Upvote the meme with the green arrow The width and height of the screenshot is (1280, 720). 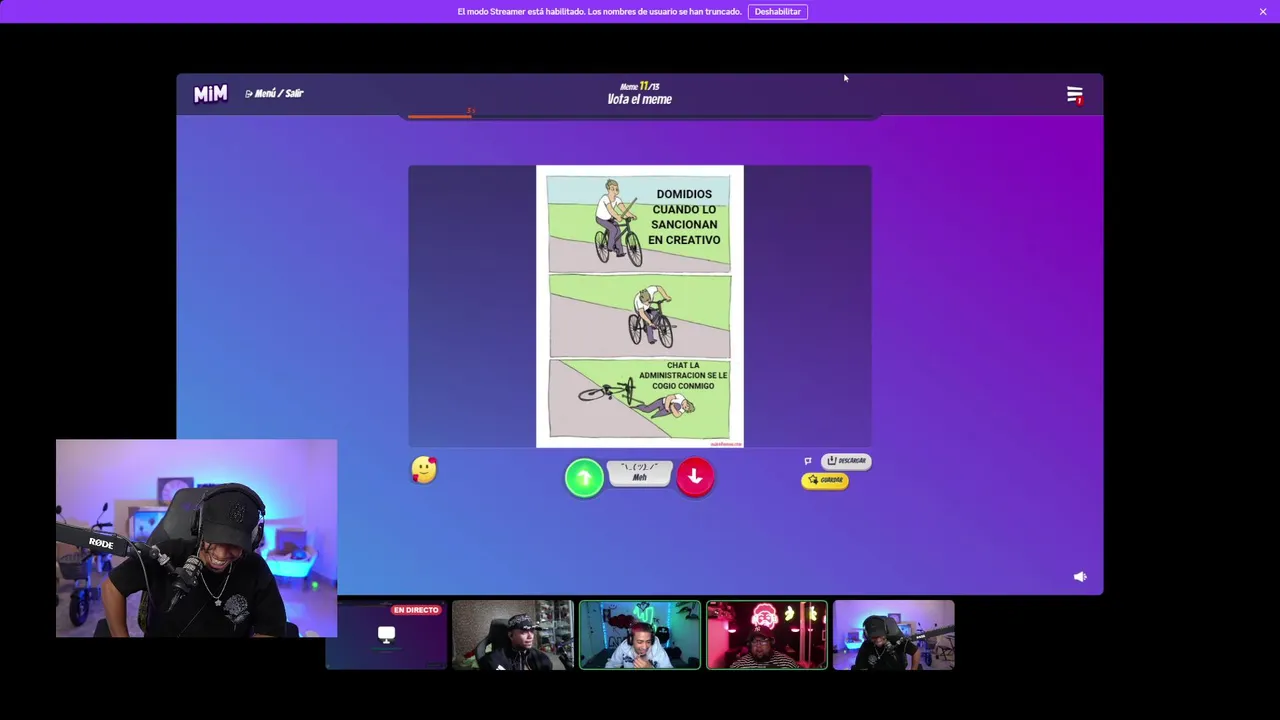[x=585, y=478]
